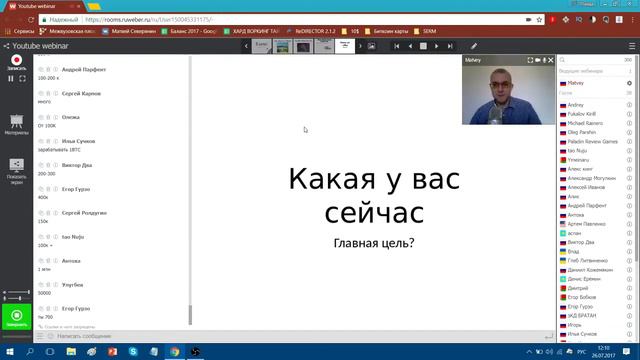Advance to the next slide
Image resolution: width=640 pixels, height=360 pixels.
[x=436, y=46]
